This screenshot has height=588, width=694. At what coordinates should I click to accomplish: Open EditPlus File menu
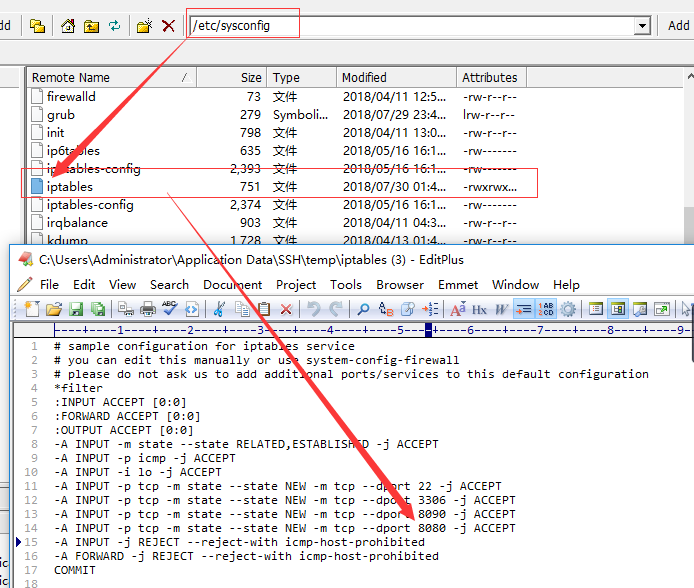coord(49,284)
